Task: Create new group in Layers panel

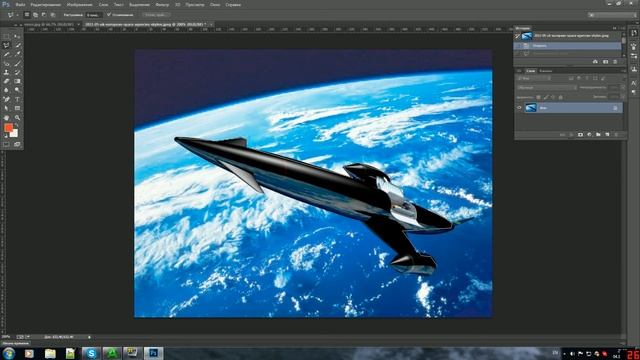Action: coord(598,135)
